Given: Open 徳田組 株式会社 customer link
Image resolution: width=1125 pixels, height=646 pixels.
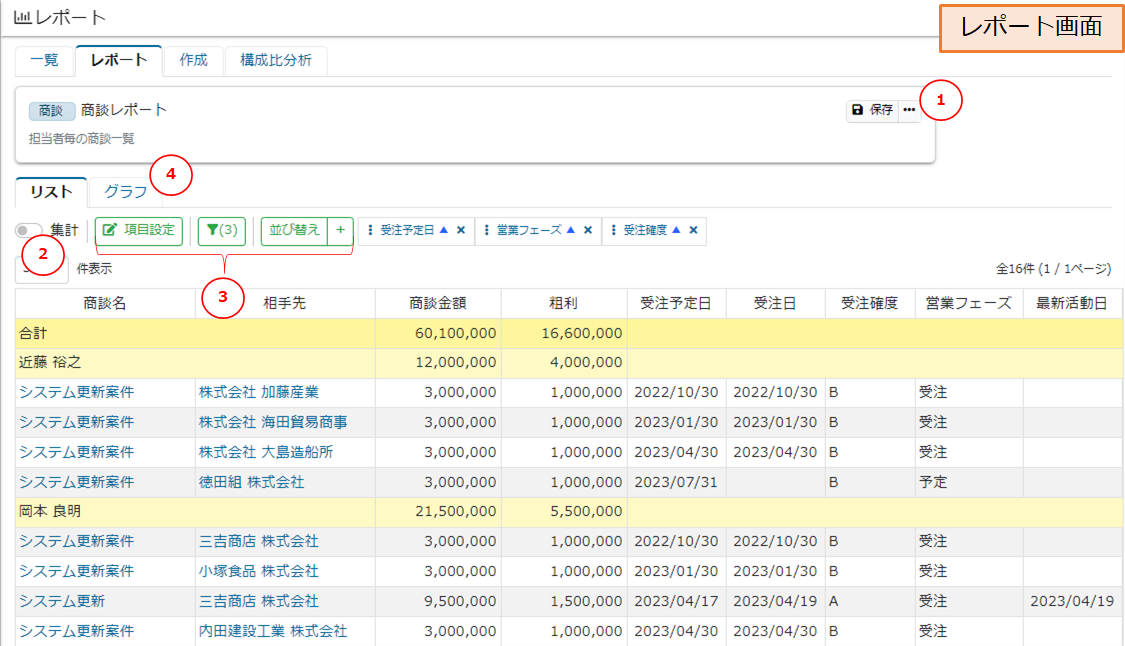Looking at the screenshot, I should pos(252,482).
